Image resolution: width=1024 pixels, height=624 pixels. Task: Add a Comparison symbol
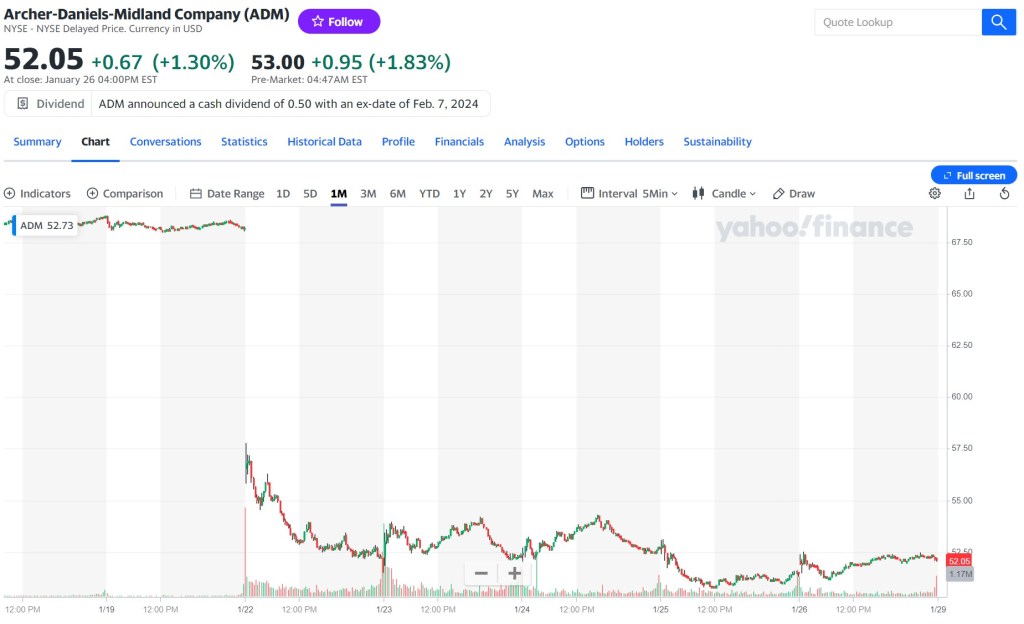pos(125,194)
